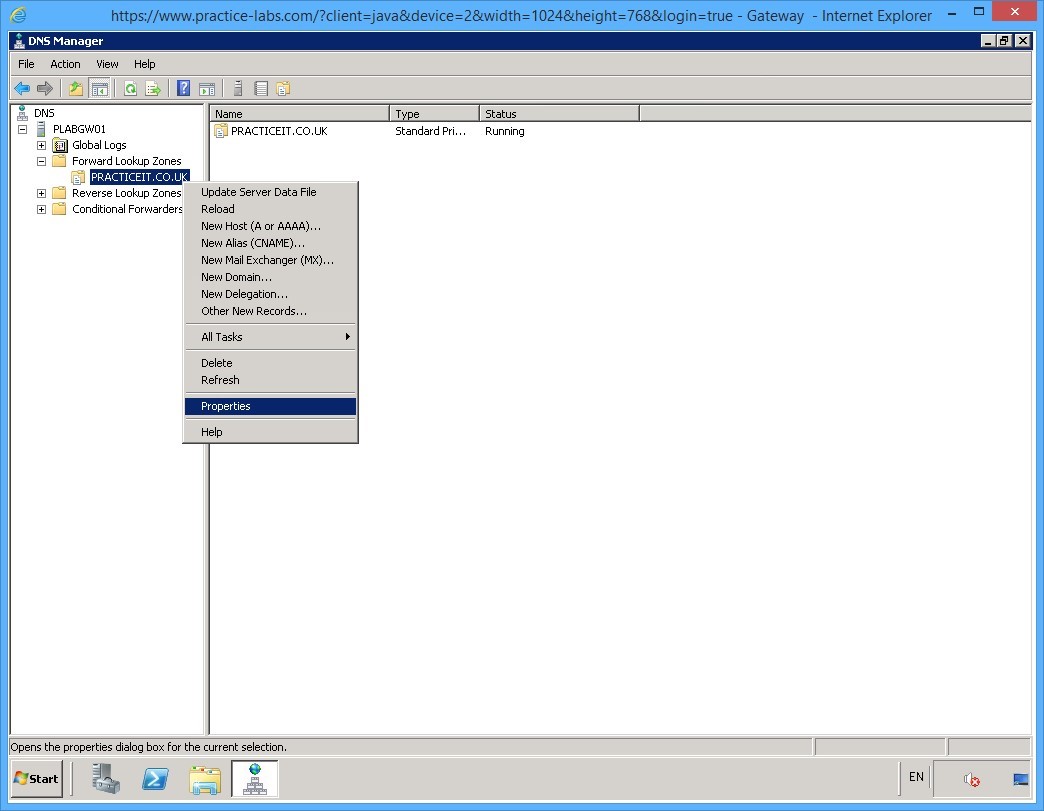Click the EN language indicator in the tray
1044x811 pixels.
click(x=915, y=777)
